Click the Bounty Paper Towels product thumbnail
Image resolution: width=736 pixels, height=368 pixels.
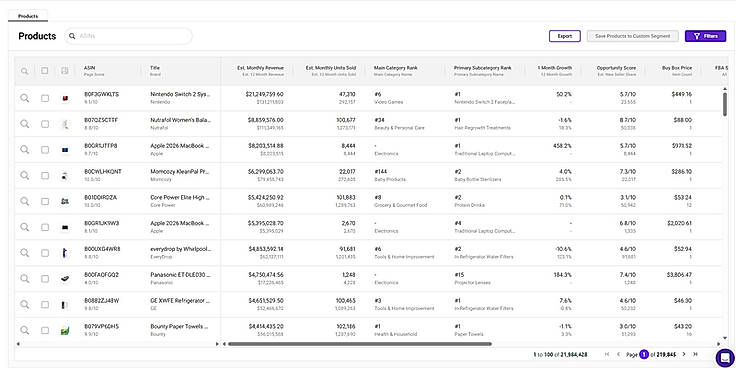click(65, 330)
